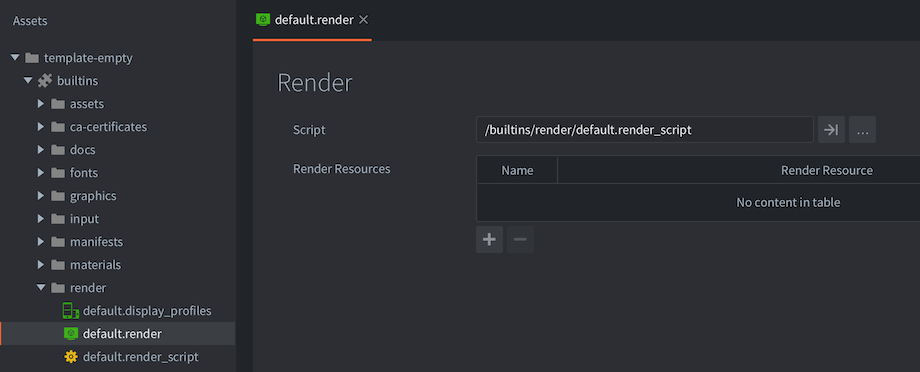Select the materials folder row

(x=117, y=265)
